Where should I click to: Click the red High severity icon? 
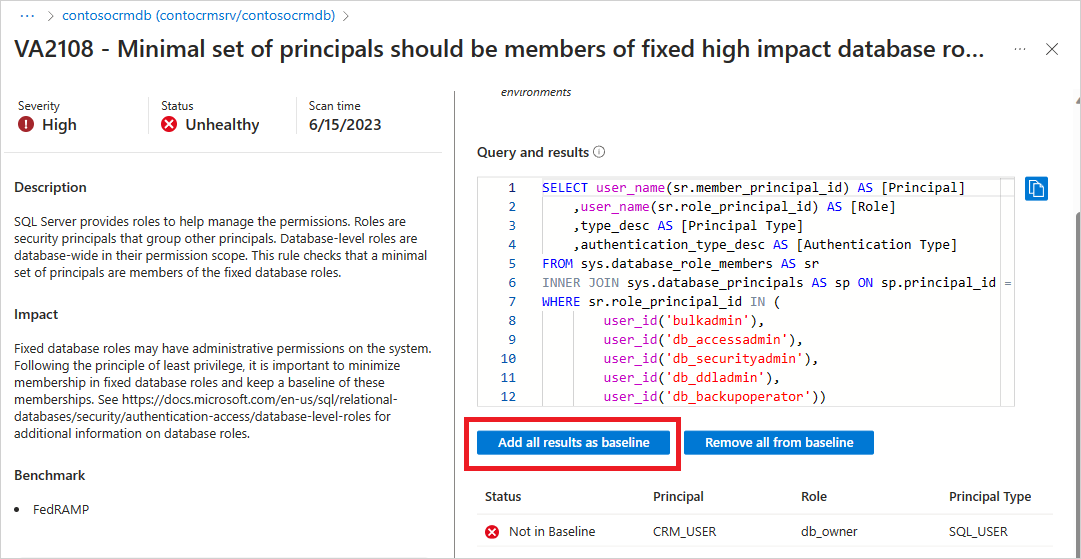[26, 125]
